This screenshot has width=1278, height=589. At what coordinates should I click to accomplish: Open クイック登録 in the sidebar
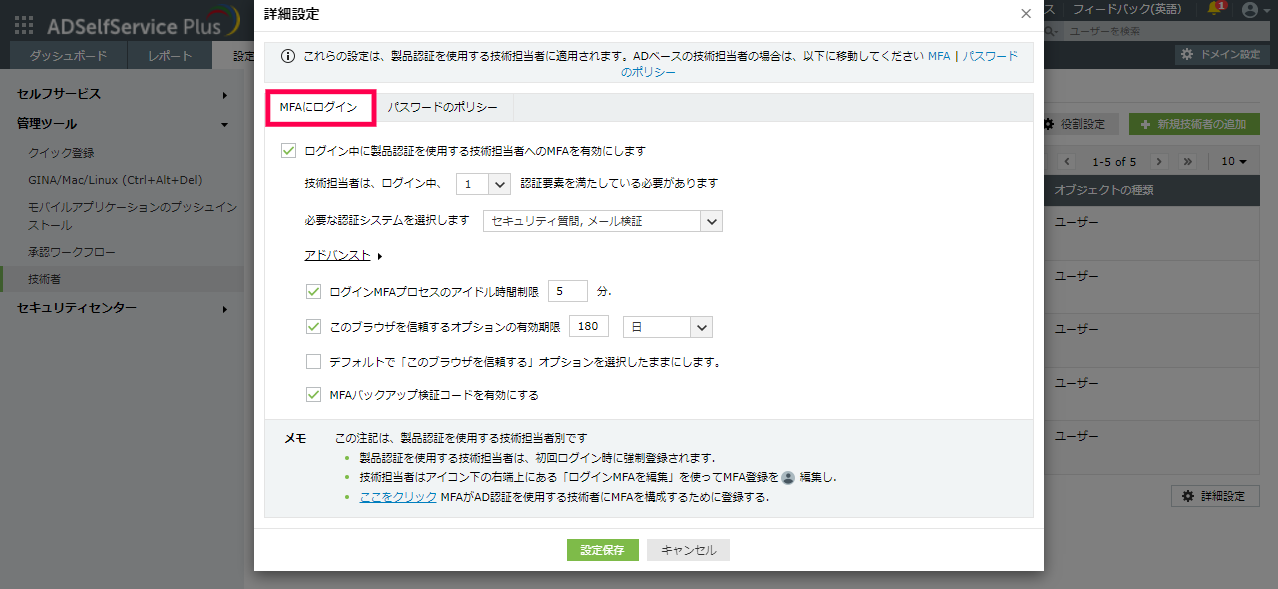61,153
